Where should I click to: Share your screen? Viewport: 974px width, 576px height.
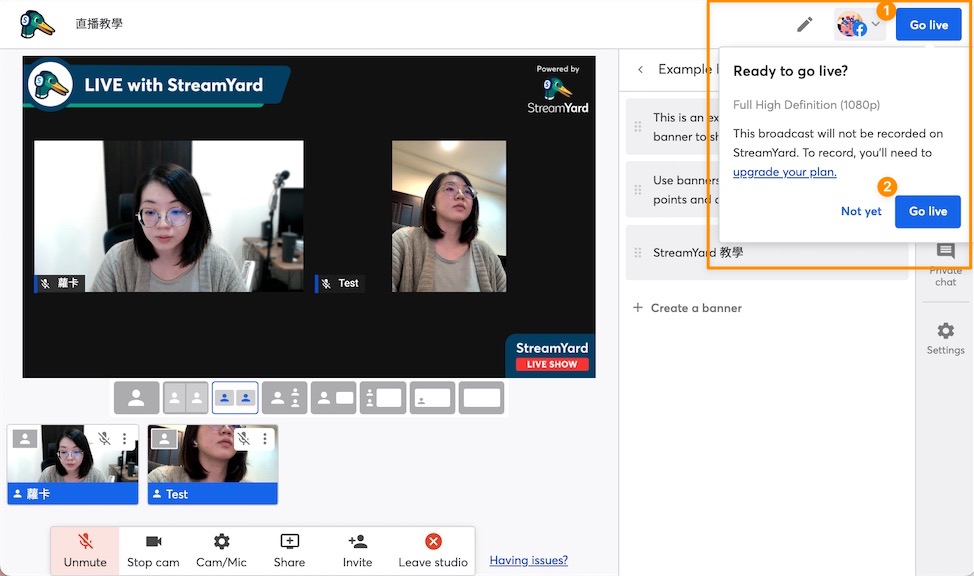tap(289, 550)
